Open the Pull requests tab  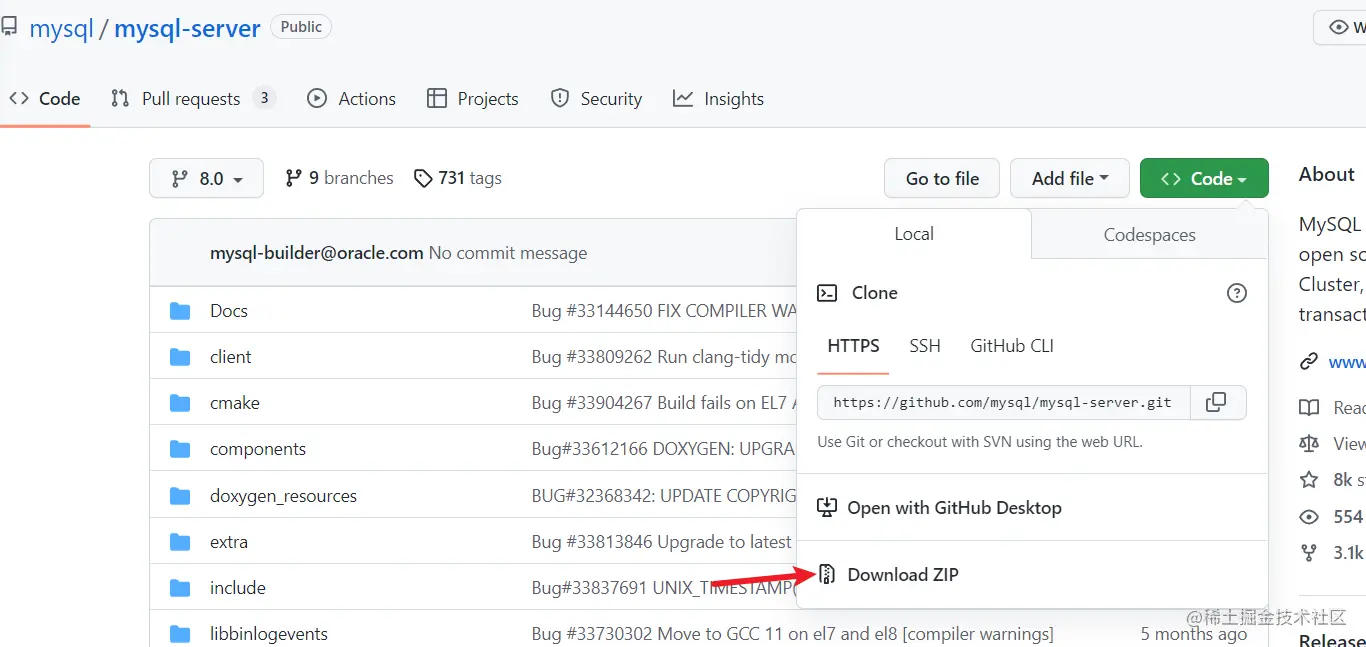[x=192, y=99]
